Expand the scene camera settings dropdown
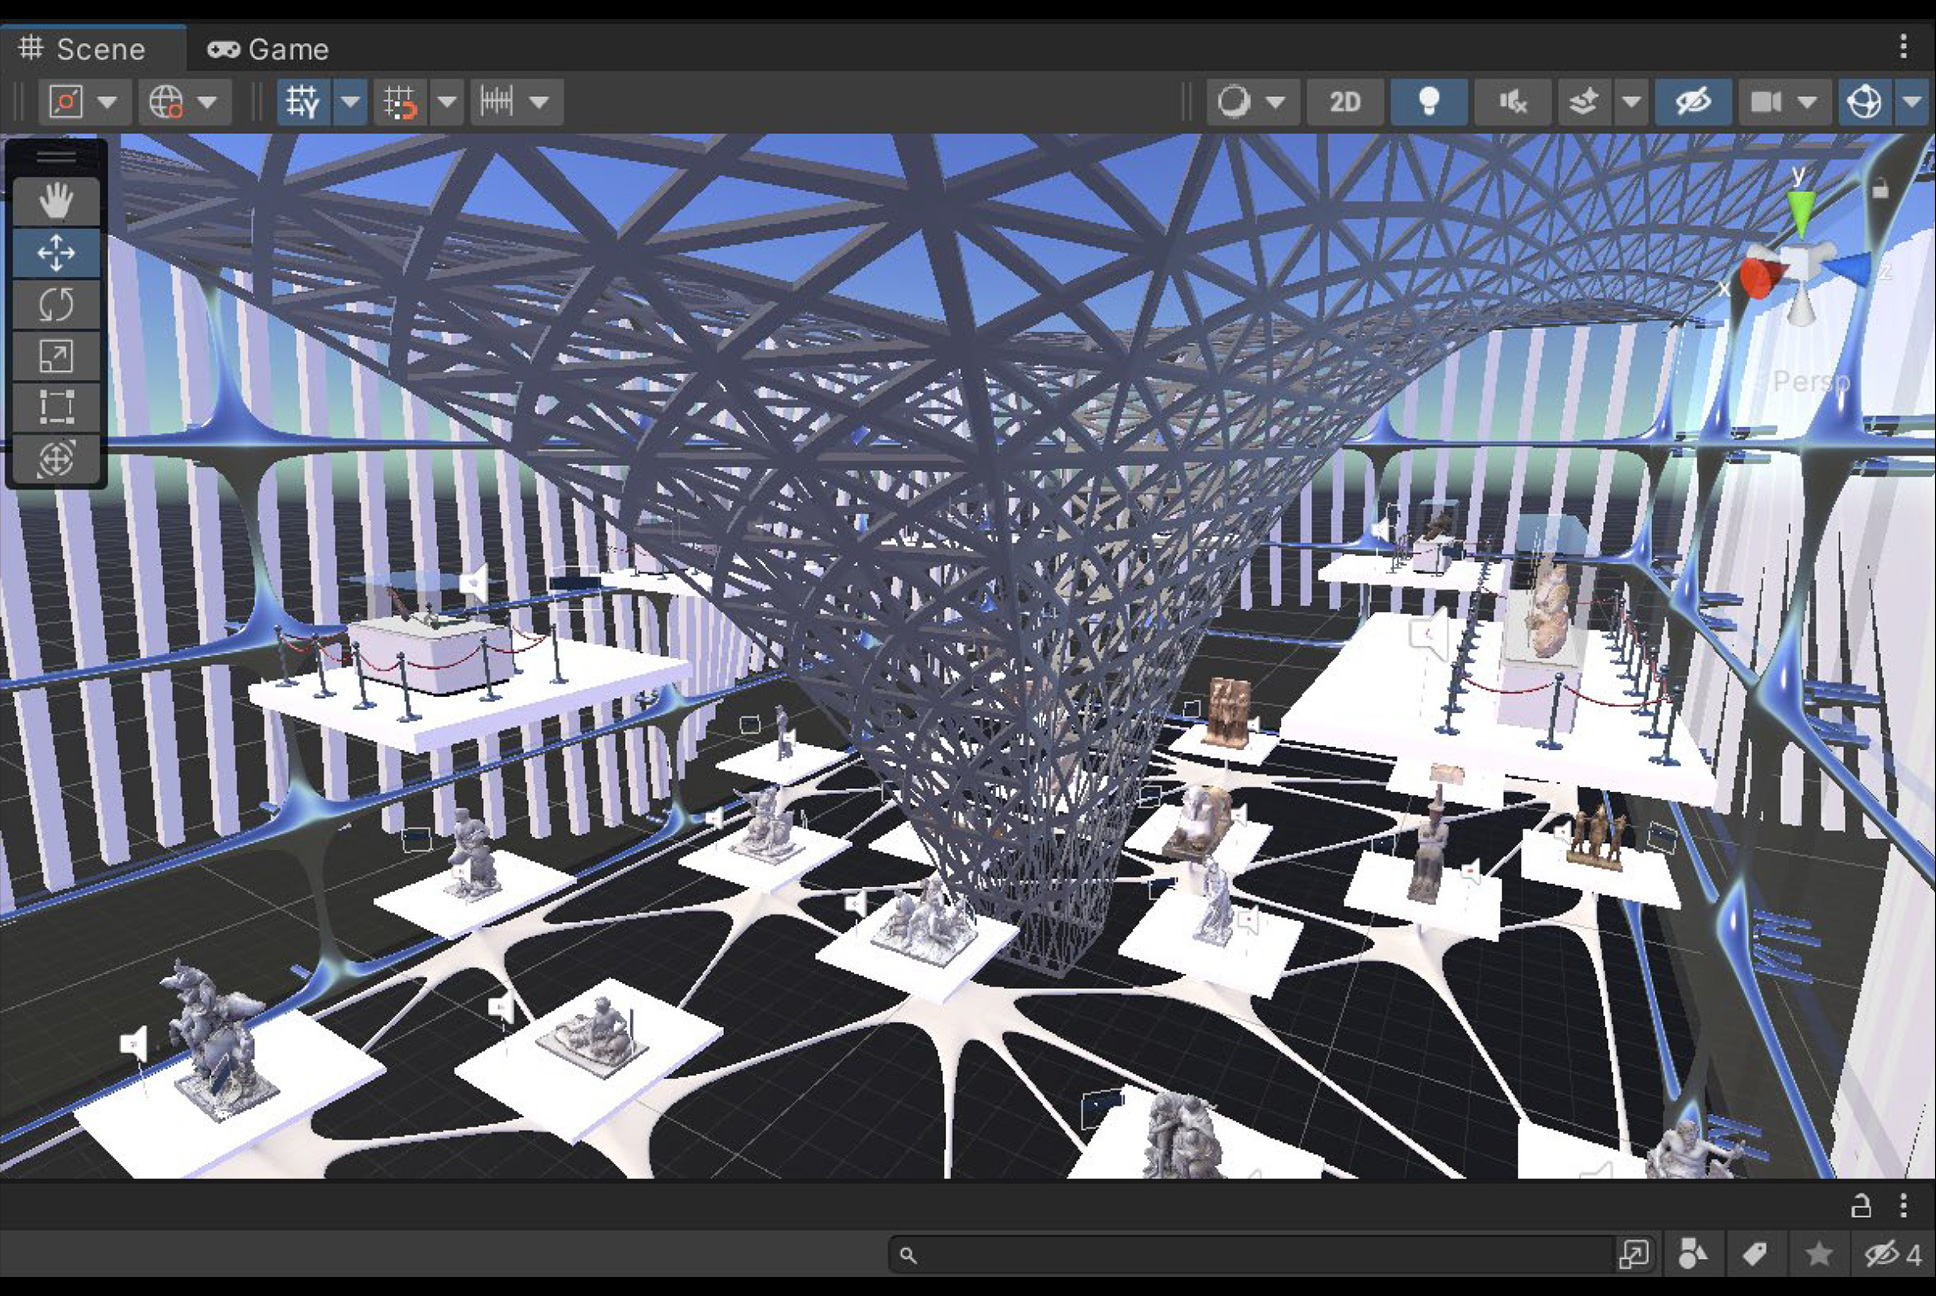 tap(1807, 102)
